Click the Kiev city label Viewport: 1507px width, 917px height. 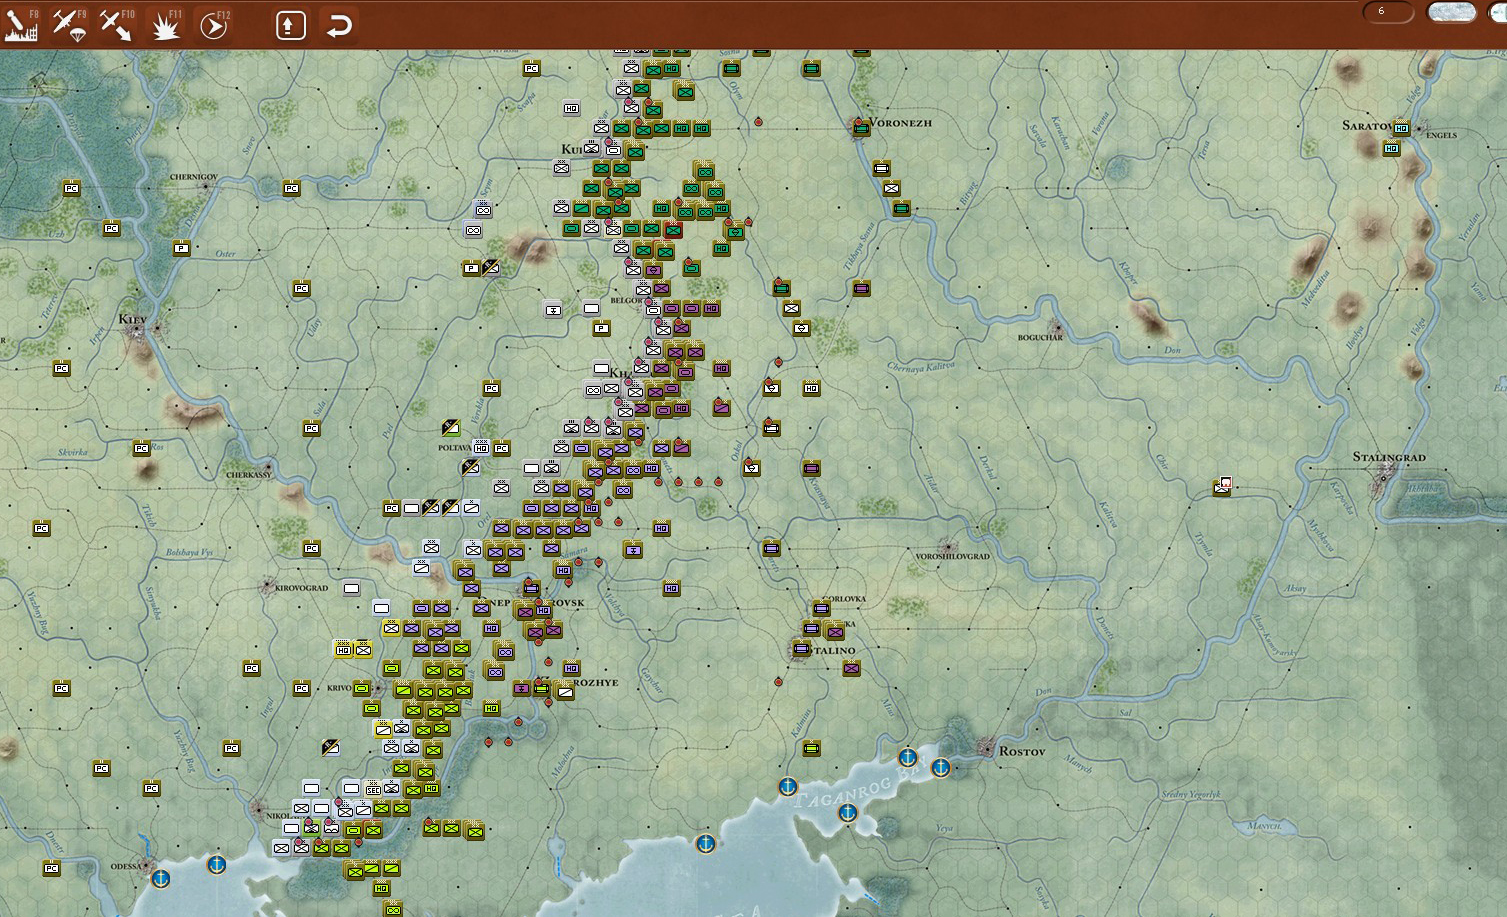(x=132, y=320)
